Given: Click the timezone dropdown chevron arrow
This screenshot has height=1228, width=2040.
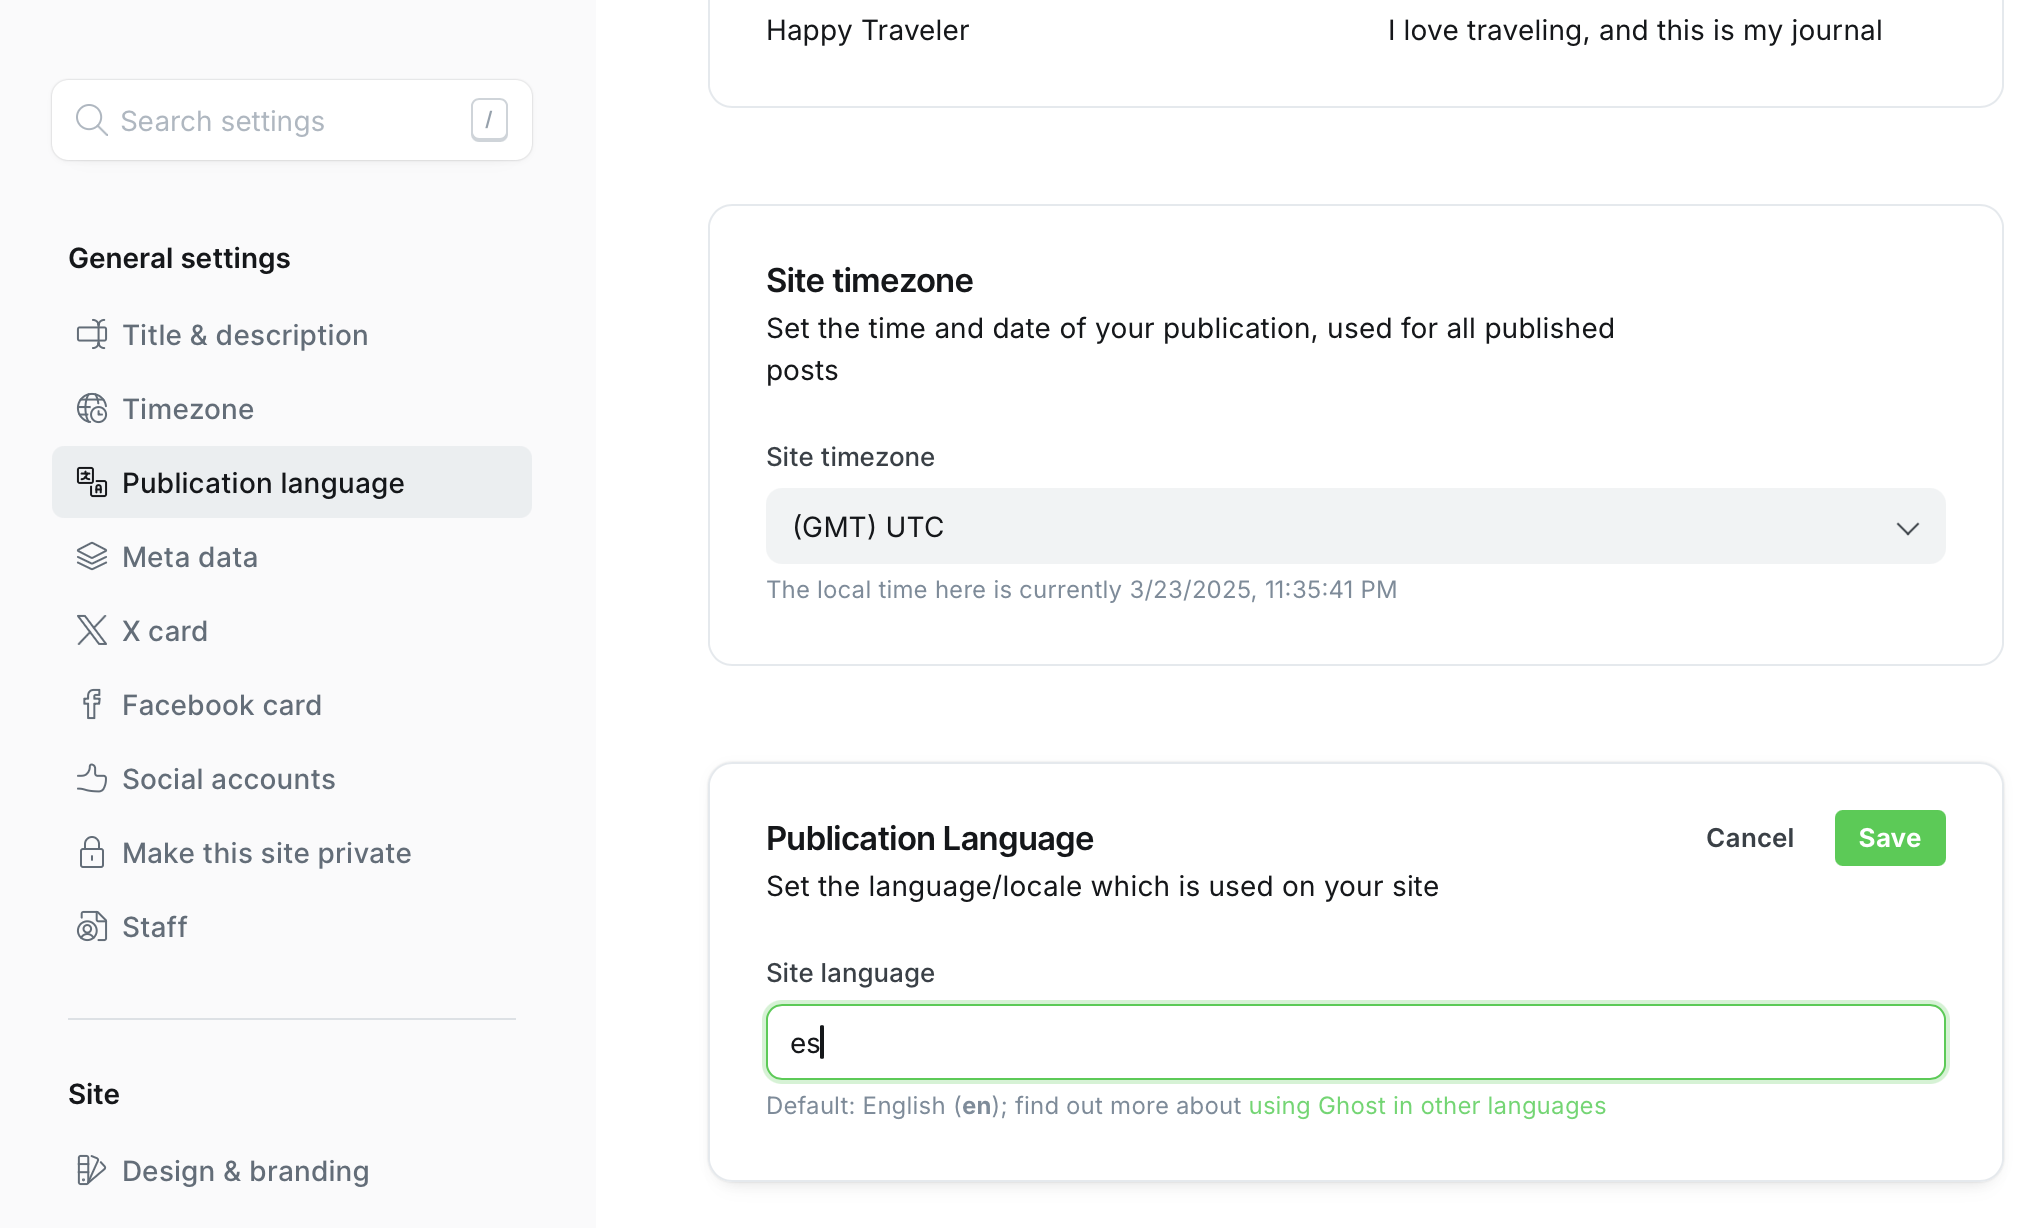Looking at the screenshot, I should point(1907,528).
